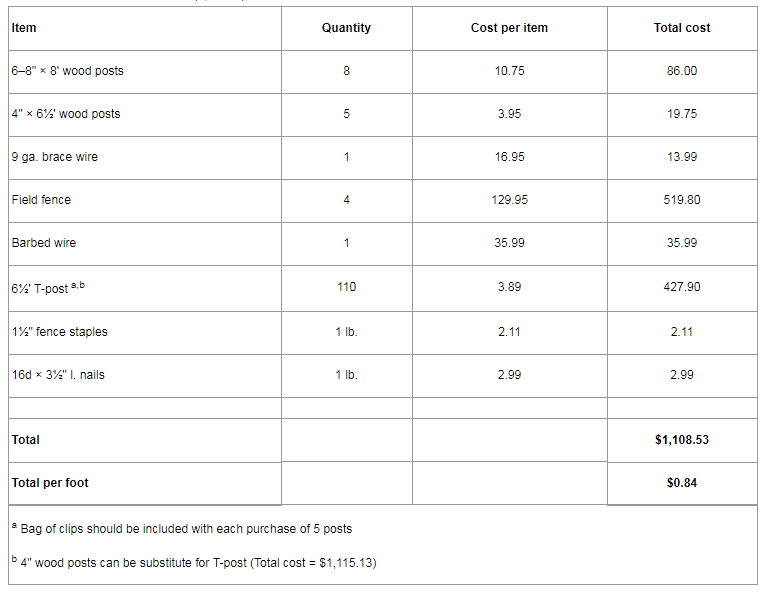The width and height of the screenshot is (770, 595).
Task: Select the 9 ga. brace wire item
Action: [x=55, y=157]
